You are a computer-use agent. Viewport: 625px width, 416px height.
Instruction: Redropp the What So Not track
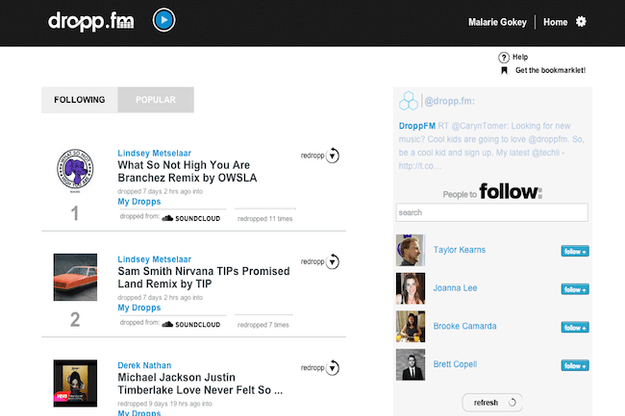click(320, 155)
